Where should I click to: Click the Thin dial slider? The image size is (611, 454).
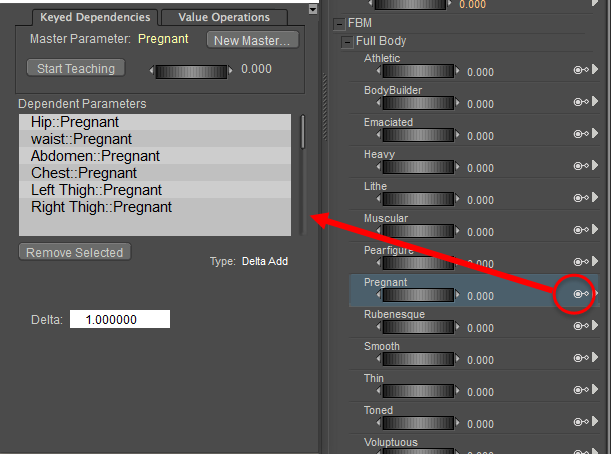pos(419,391)
